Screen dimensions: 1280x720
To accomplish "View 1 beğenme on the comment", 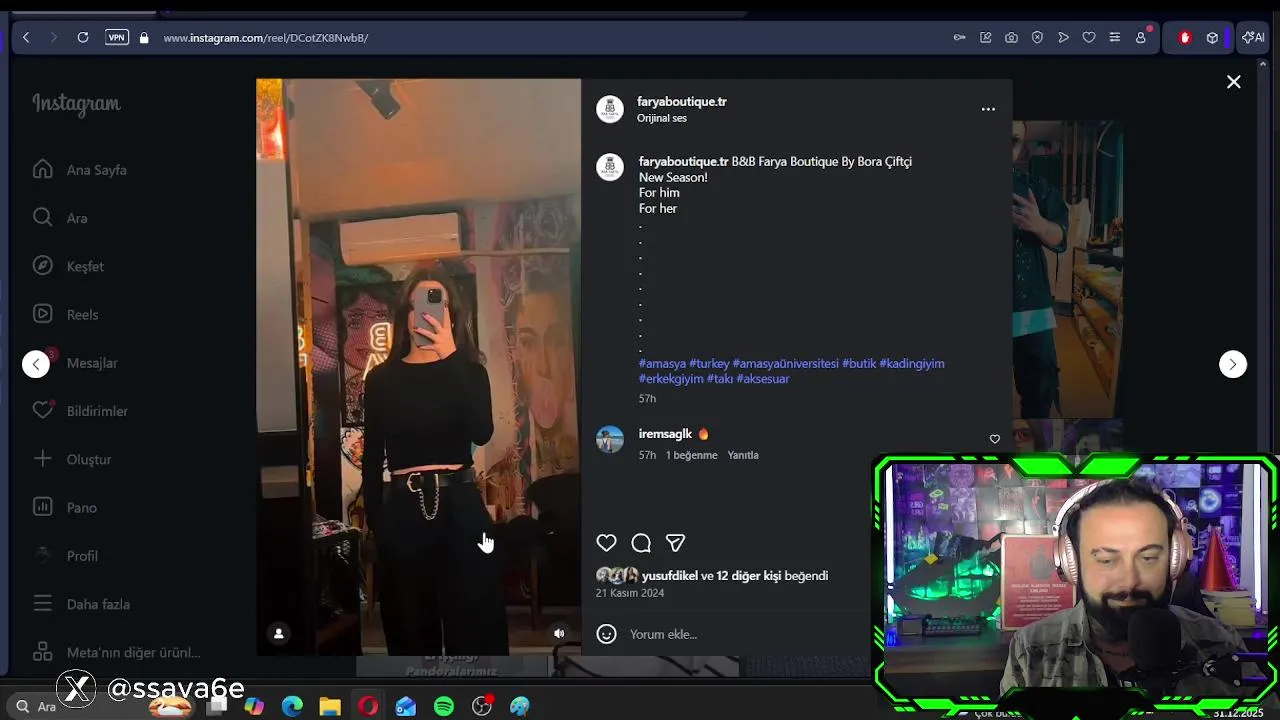I will [692, 455].
